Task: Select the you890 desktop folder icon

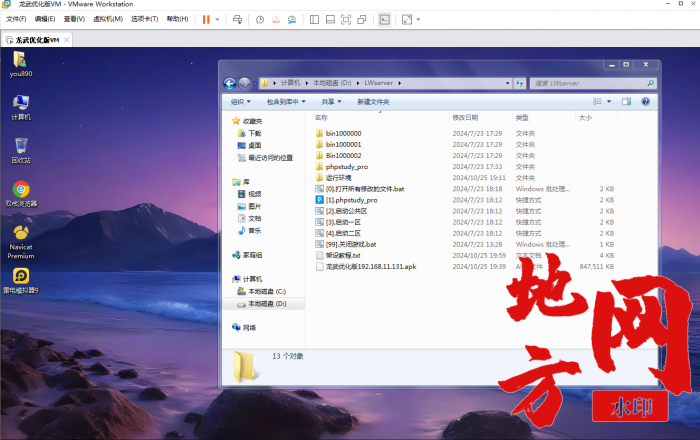Action: point(21,64)
